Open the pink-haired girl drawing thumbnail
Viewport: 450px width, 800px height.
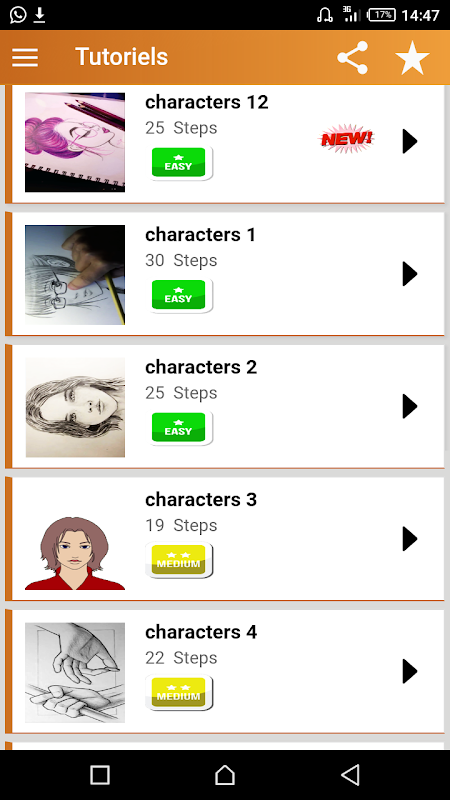(75, 142)
